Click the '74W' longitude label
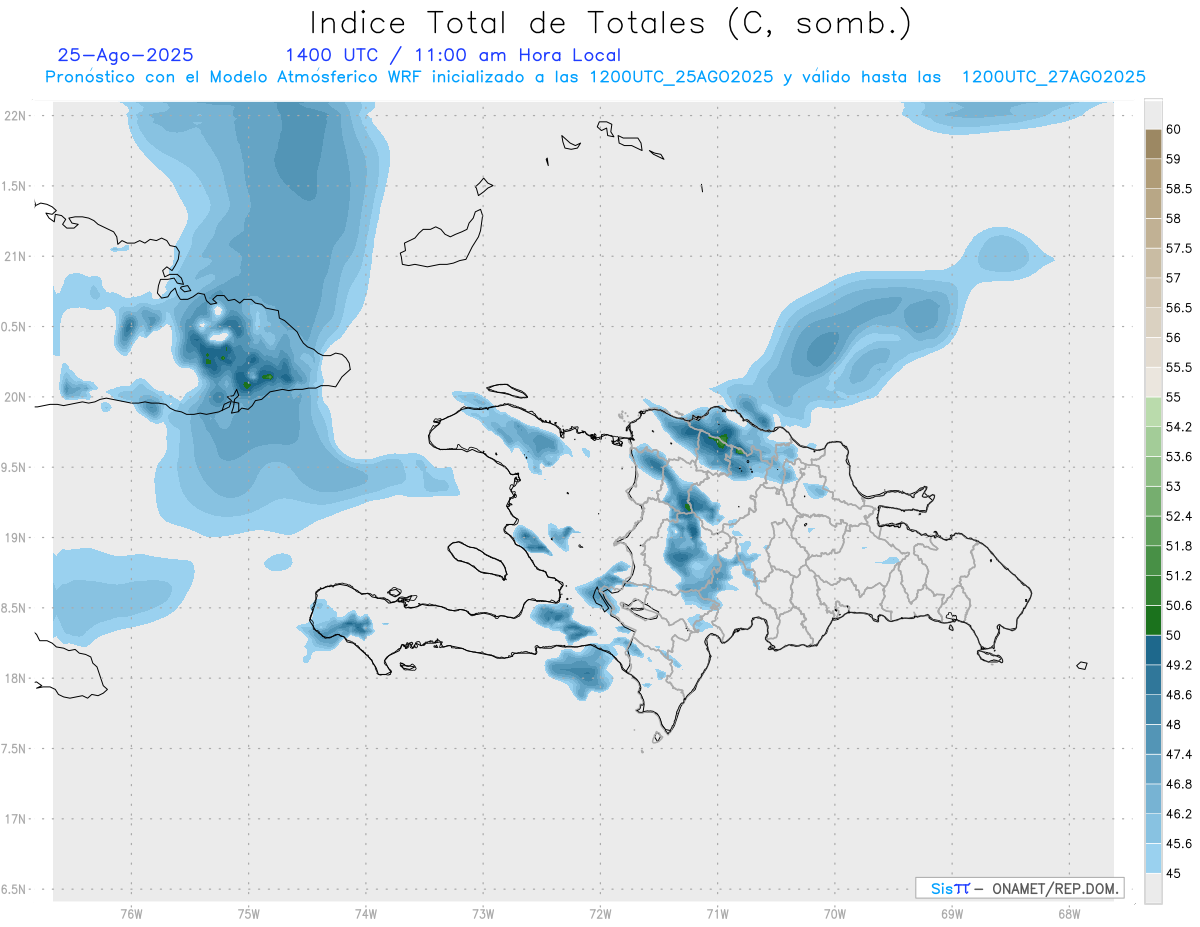 click(x=365, y=914)
